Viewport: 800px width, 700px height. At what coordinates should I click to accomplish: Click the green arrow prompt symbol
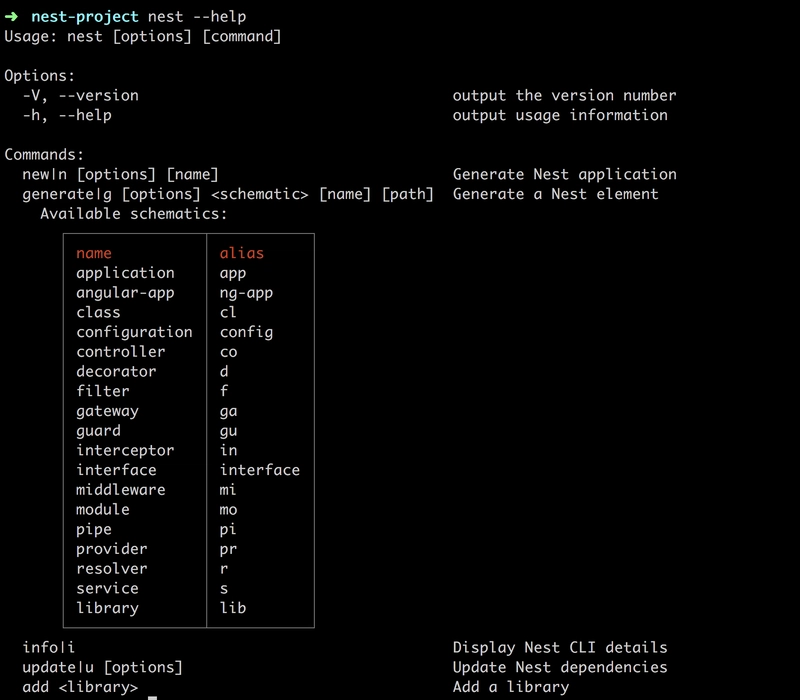point(11,17)
